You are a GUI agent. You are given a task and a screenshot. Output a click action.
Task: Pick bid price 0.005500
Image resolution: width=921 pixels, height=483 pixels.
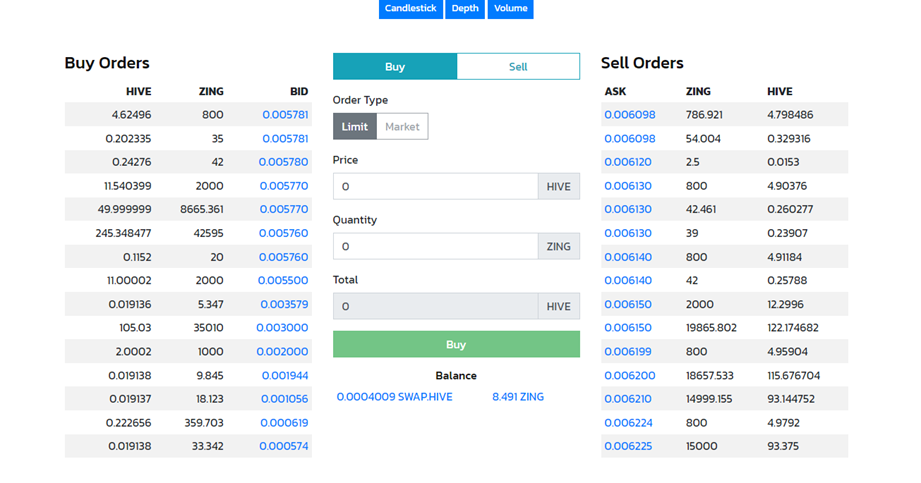tap(283, 280)
